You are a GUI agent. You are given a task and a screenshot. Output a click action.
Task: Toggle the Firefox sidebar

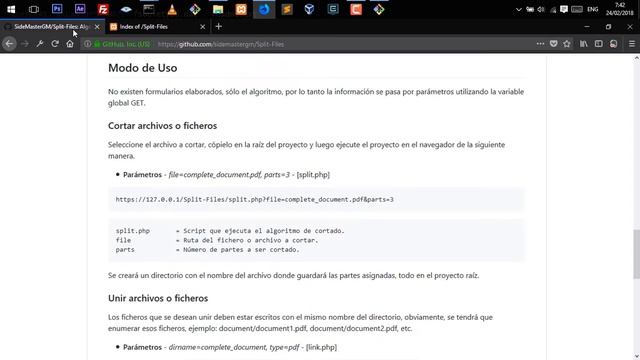point(598,44)
